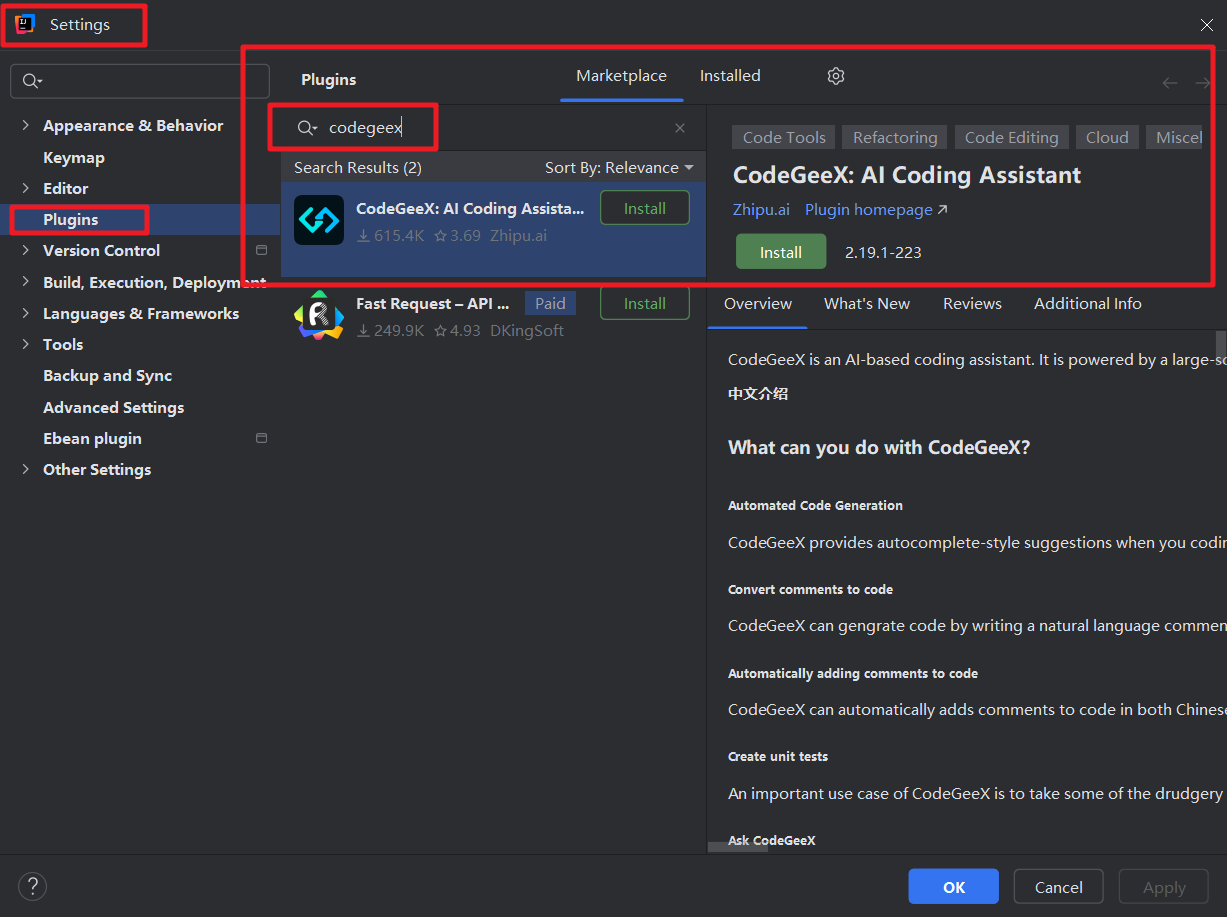Click the settings search magnifier icon
Viewport: 1227px width, 917px height.
pos(32,81)
